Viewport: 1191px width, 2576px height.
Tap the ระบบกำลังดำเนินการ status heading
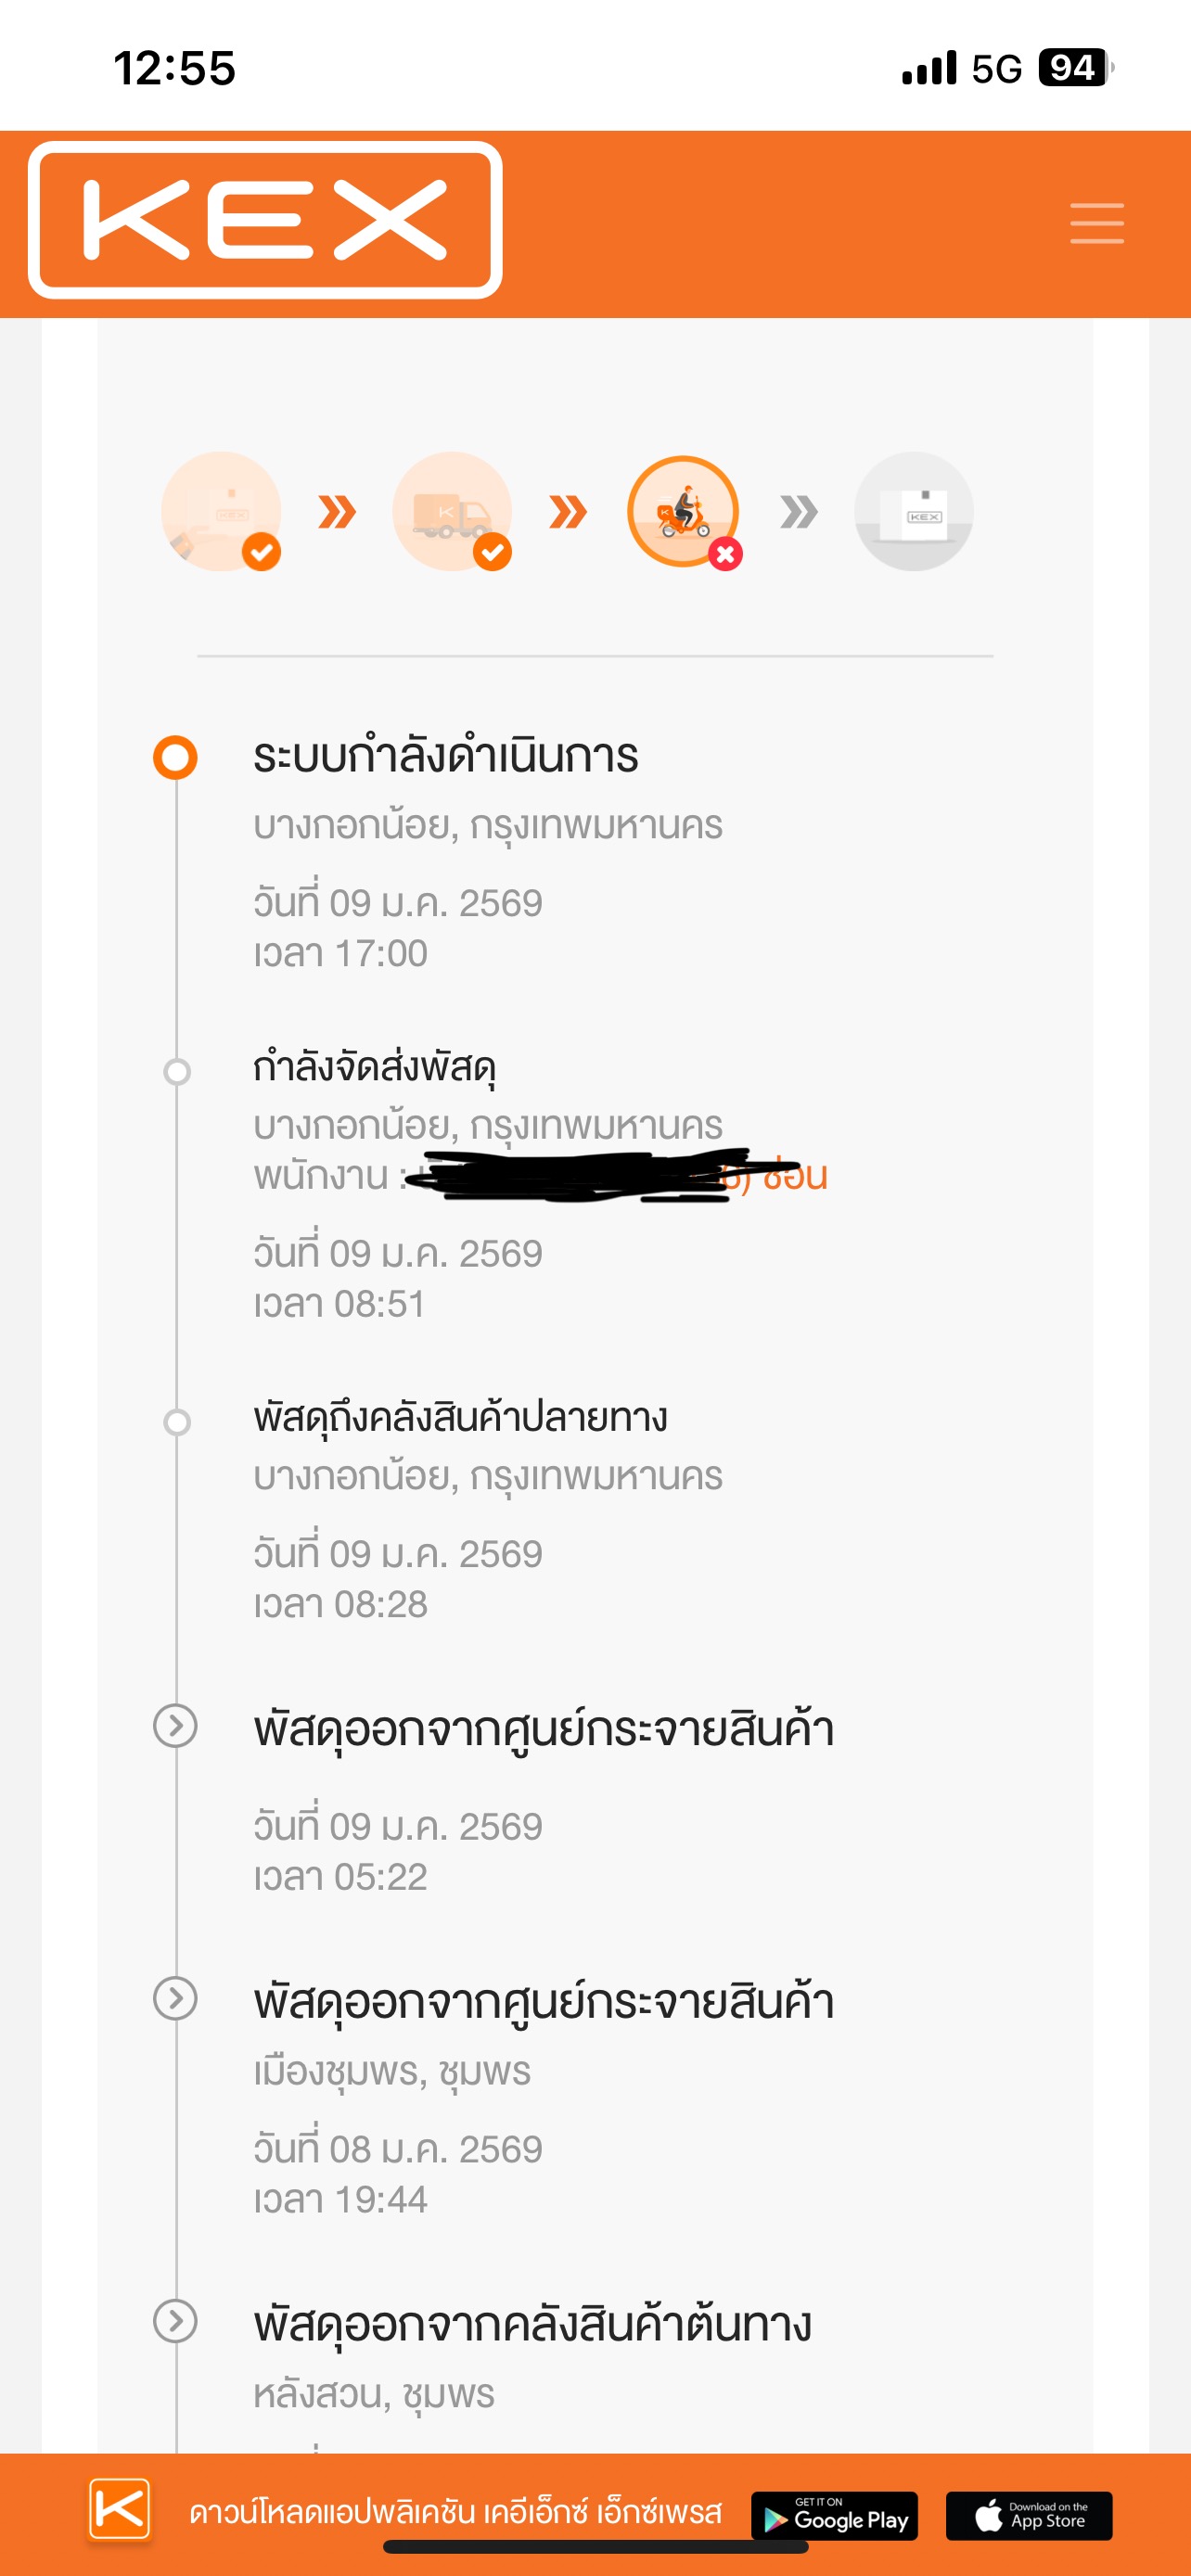[x=446, y=756]
